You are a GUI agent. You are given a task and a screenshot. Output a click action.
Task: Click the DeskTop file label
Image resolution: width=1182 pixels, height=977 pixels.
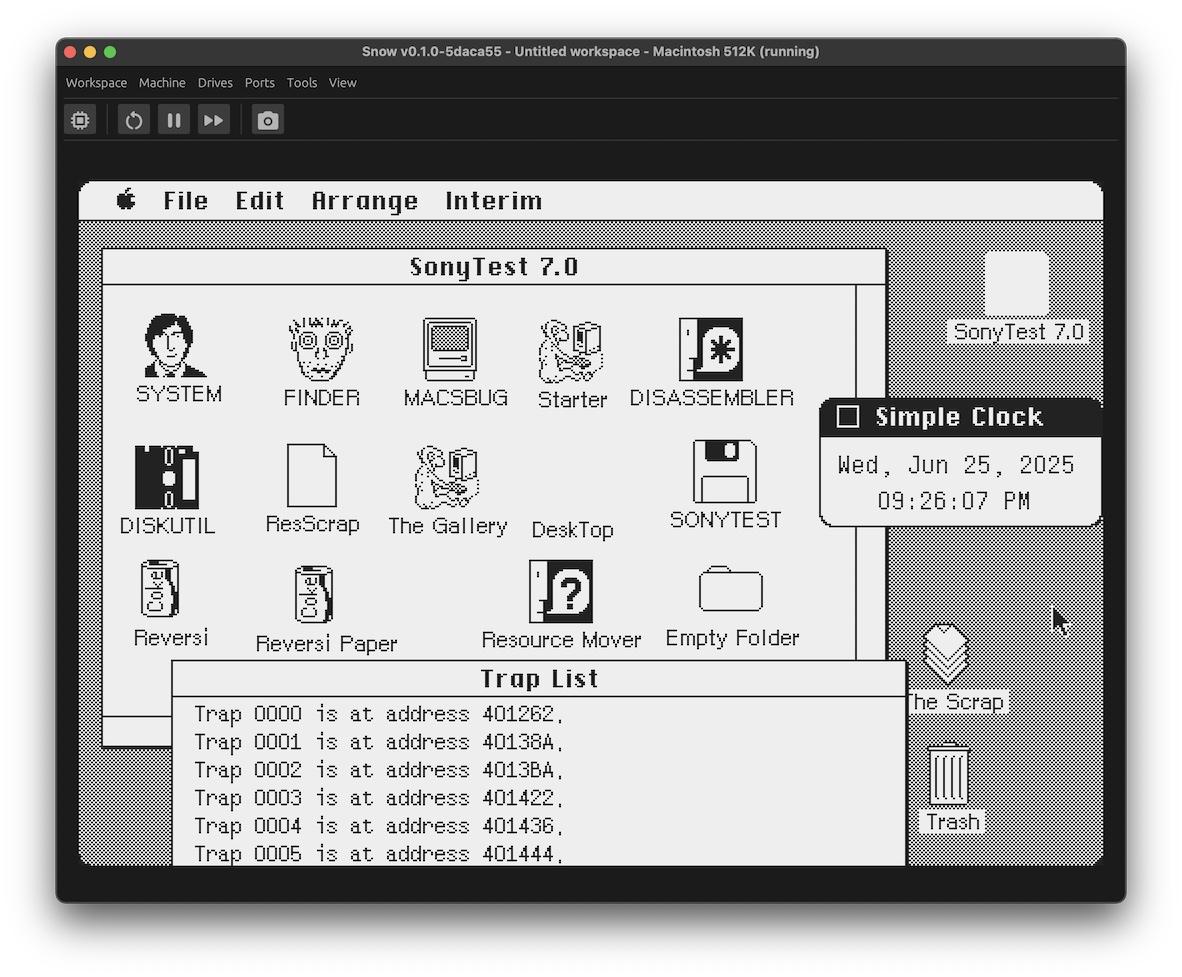click(x=572, y=530)
